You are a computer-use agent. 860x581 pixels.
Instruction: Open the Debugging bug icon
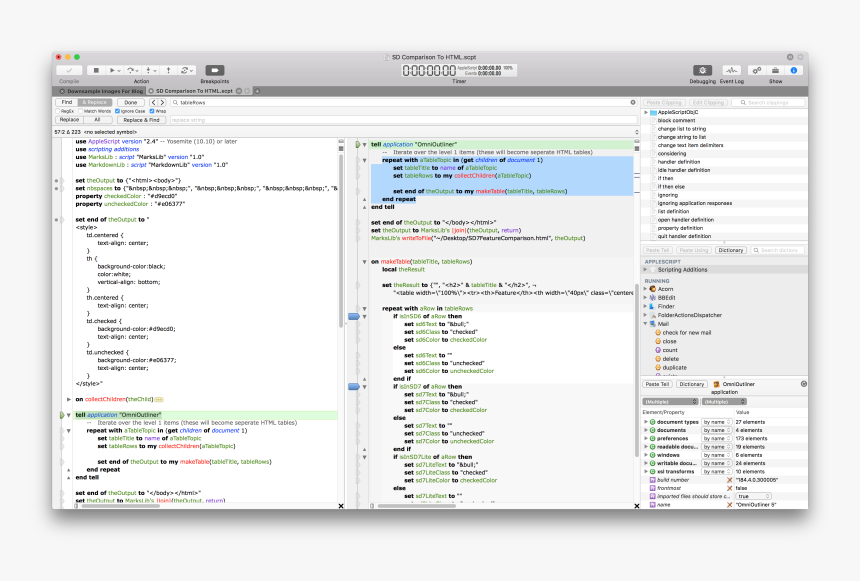702,70
